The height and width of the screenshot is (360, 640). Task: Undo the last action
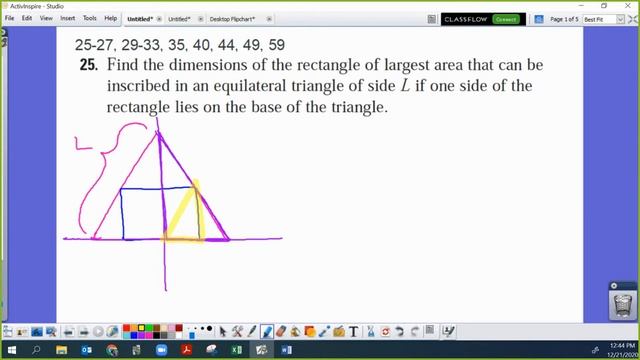pyautogui.click(x=400, y=331)
